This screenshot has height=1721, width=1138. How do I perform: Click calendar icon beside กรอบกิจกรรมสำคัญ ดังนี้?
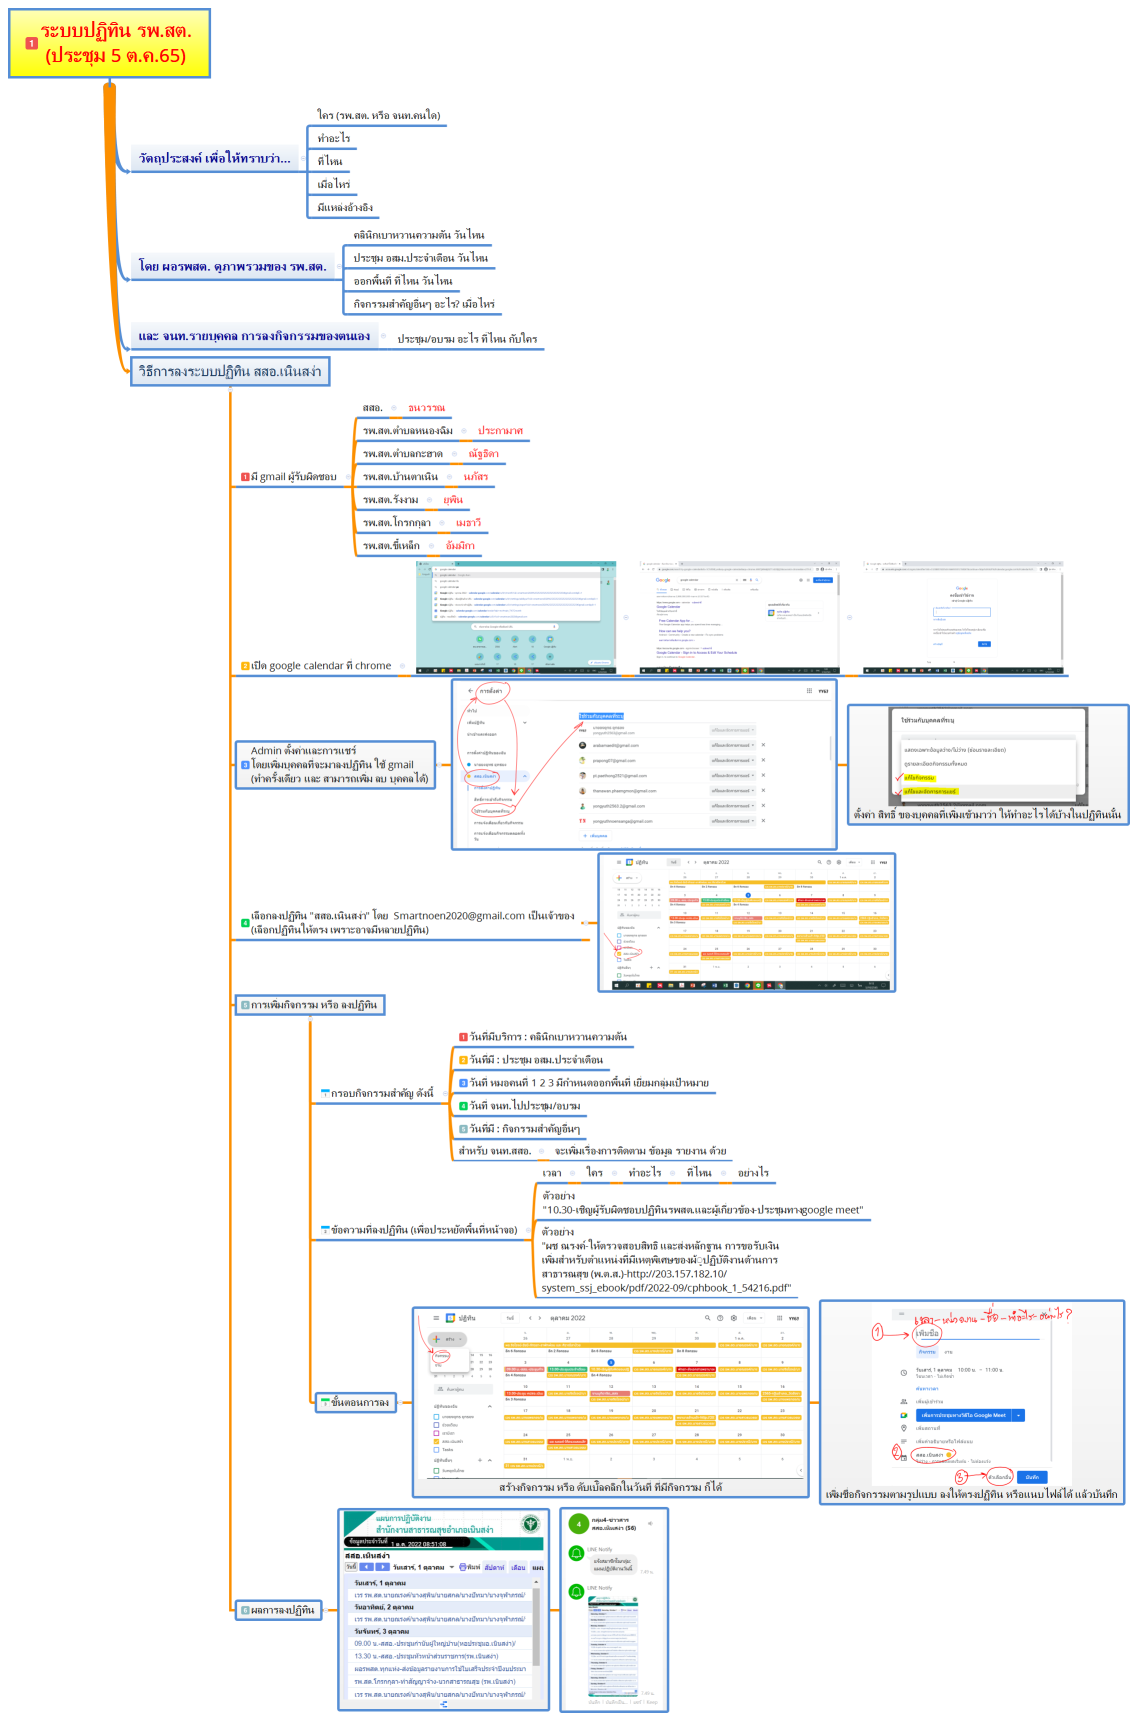tap(325, 1094)
